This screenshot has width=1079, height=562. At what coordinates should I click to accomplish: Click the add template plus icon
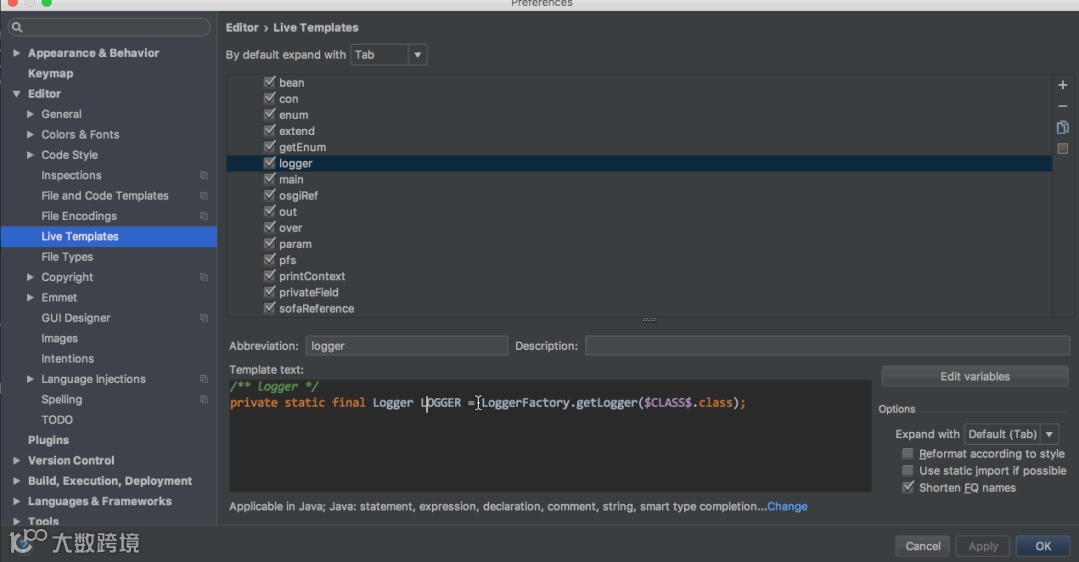1062,86
